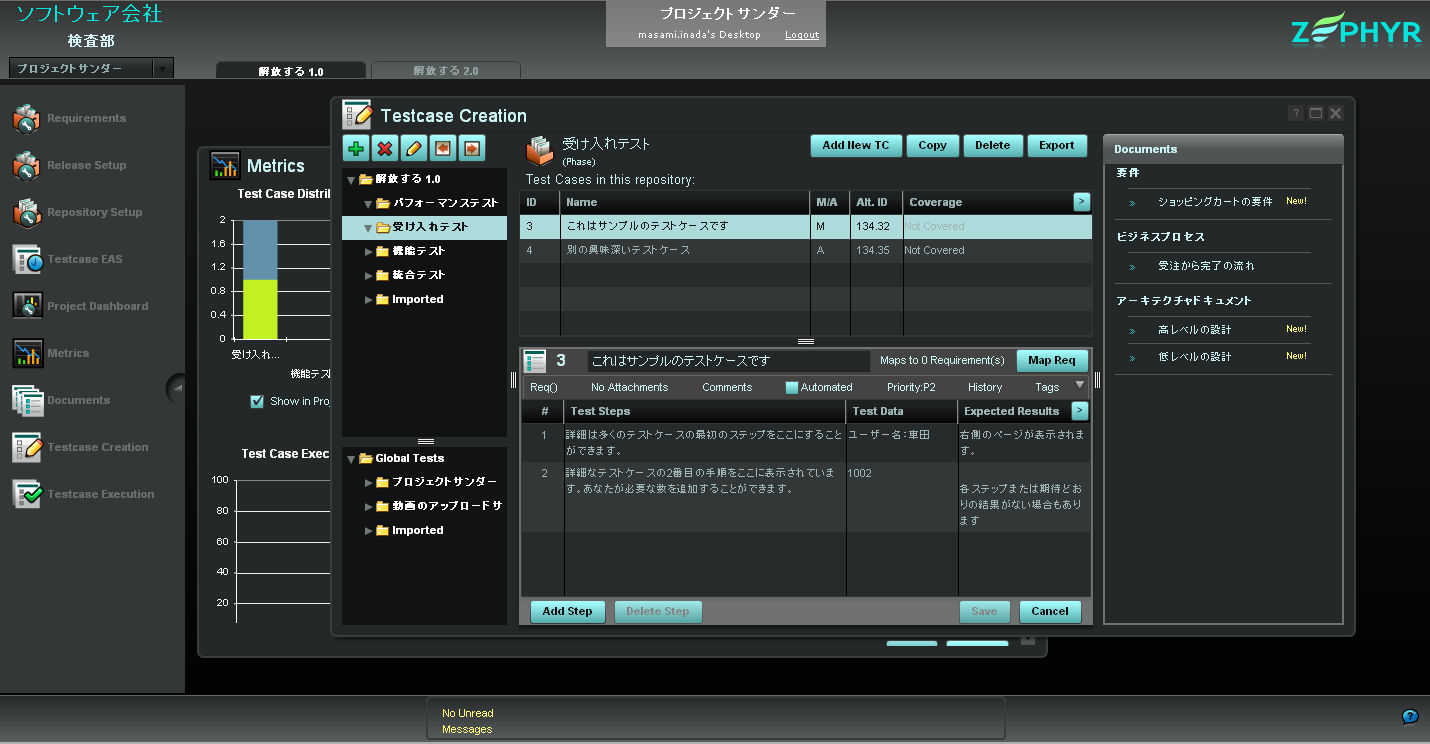The width and height of the screenshot is (1430, 744).
Task: Toggle the Automated checkbox
Action: tap(792, 387)
